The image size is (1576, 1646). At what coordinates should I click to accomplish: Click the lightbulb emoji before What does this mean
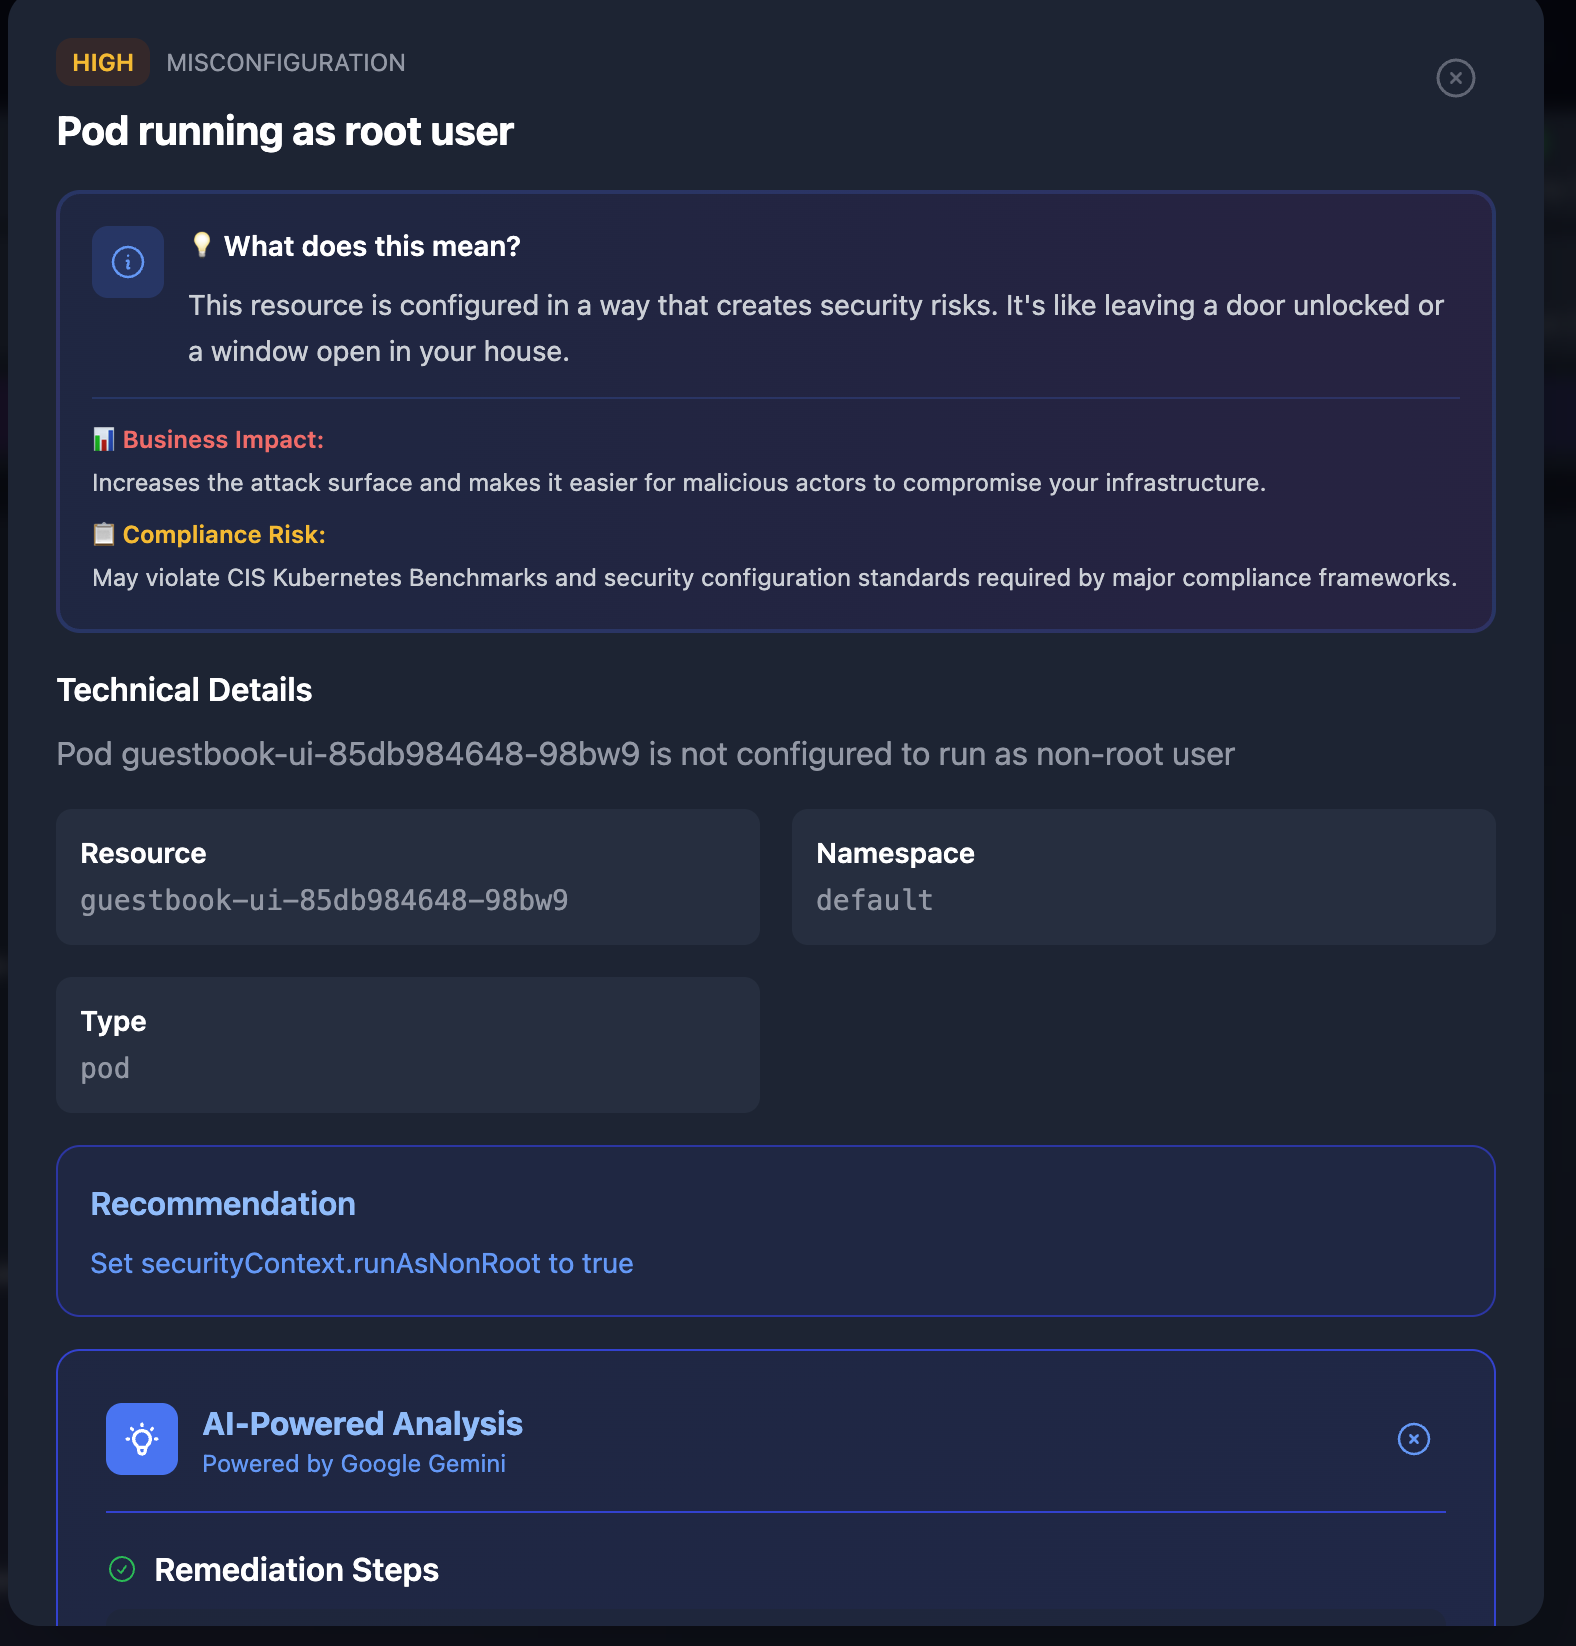202,245
